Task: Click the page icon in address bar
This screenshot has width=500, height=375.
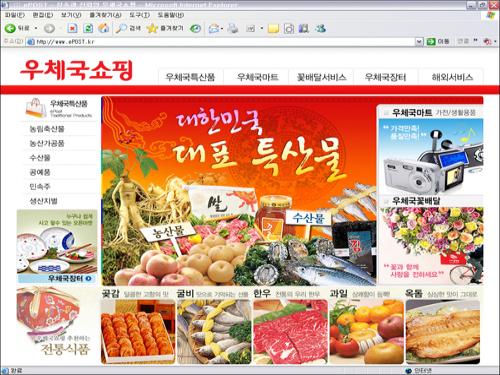Action: (31, 42)
